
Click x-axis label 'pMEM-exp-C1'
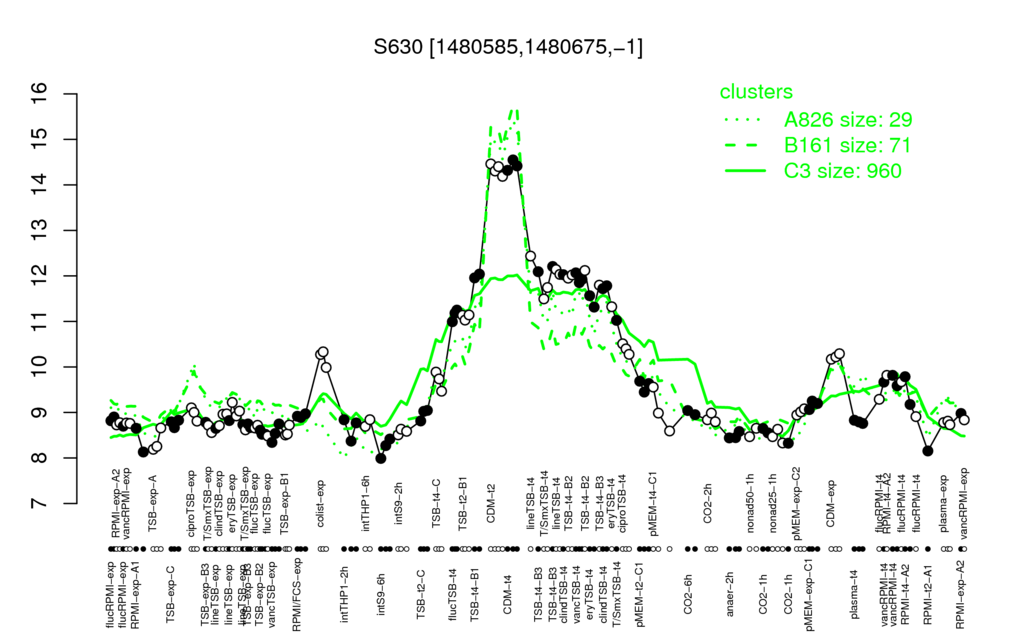pyautogui.click(x=810, y=594)
